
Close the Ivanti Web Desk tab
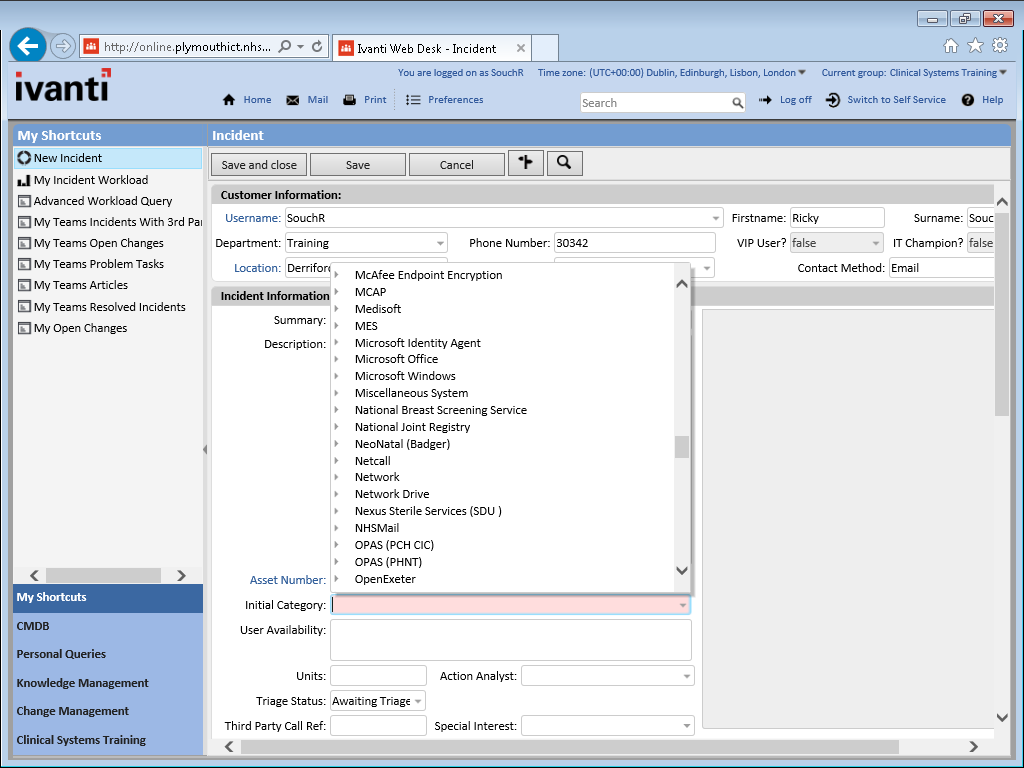(520, 48)
